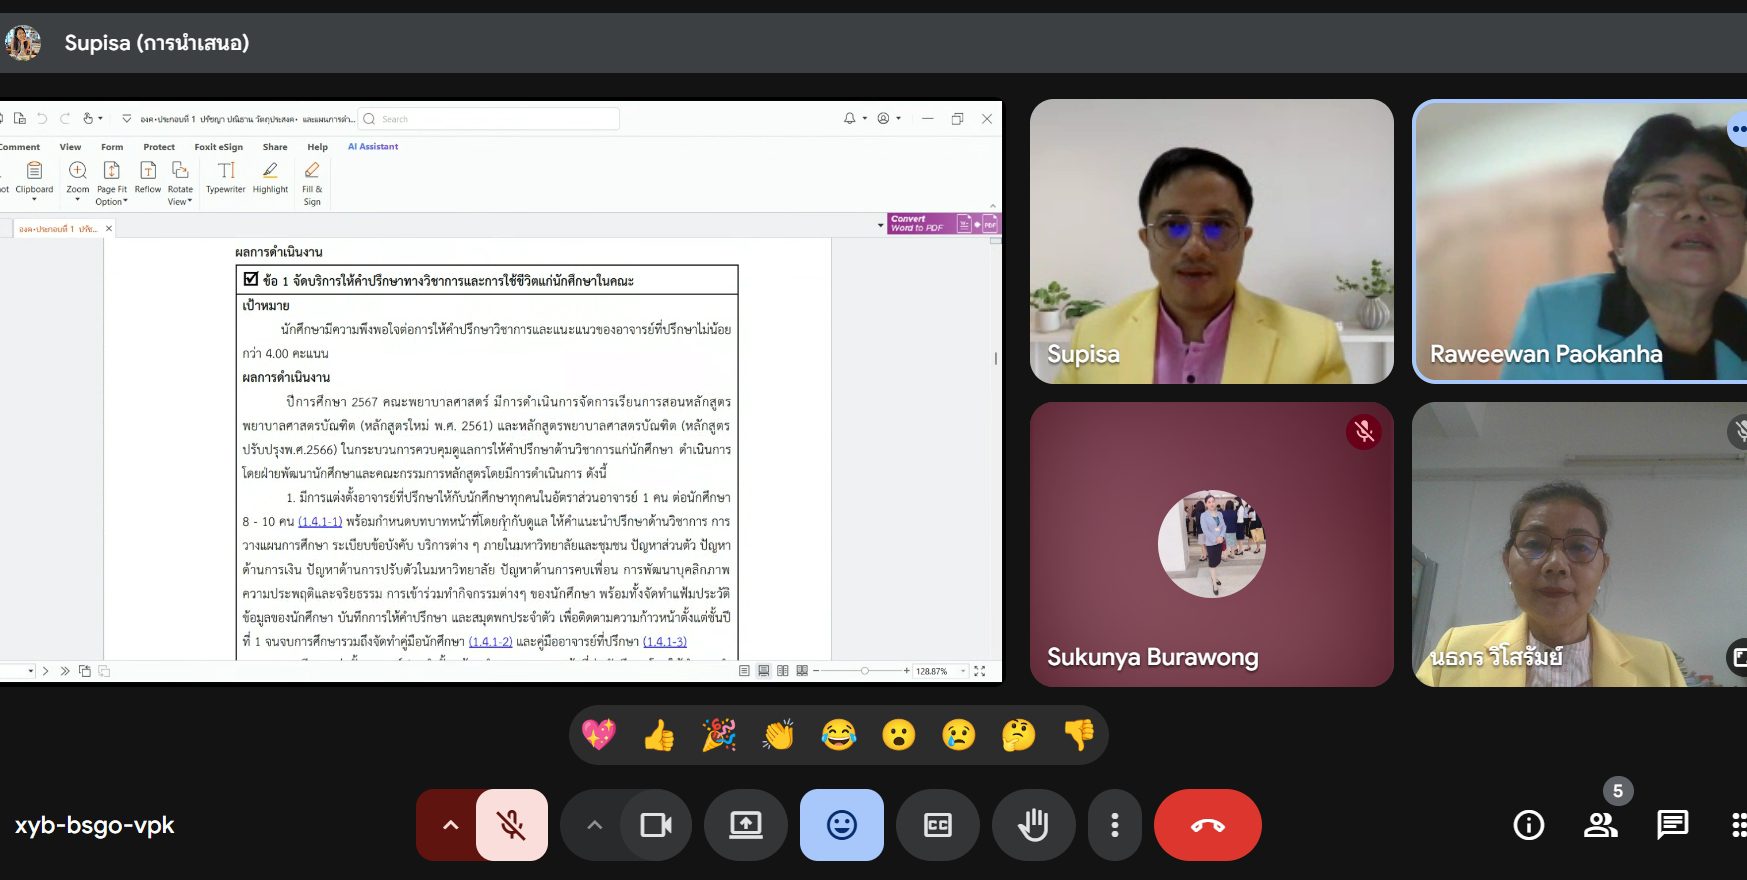Send the thinking face reaction
Viewport: 1747px width, 880px height.
click(x=1019, y=735)
